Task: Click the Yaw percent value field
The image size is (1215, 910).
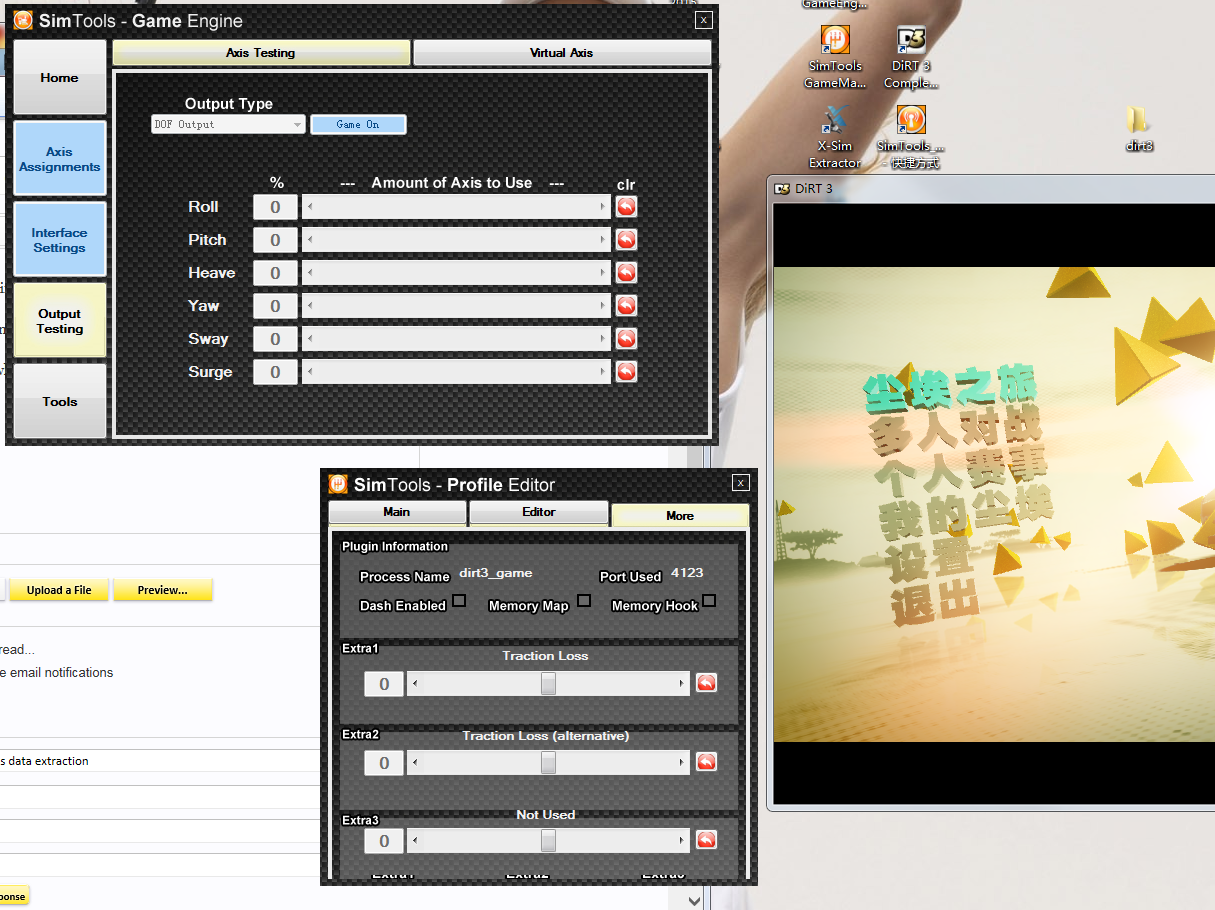Action: point(275,306)
